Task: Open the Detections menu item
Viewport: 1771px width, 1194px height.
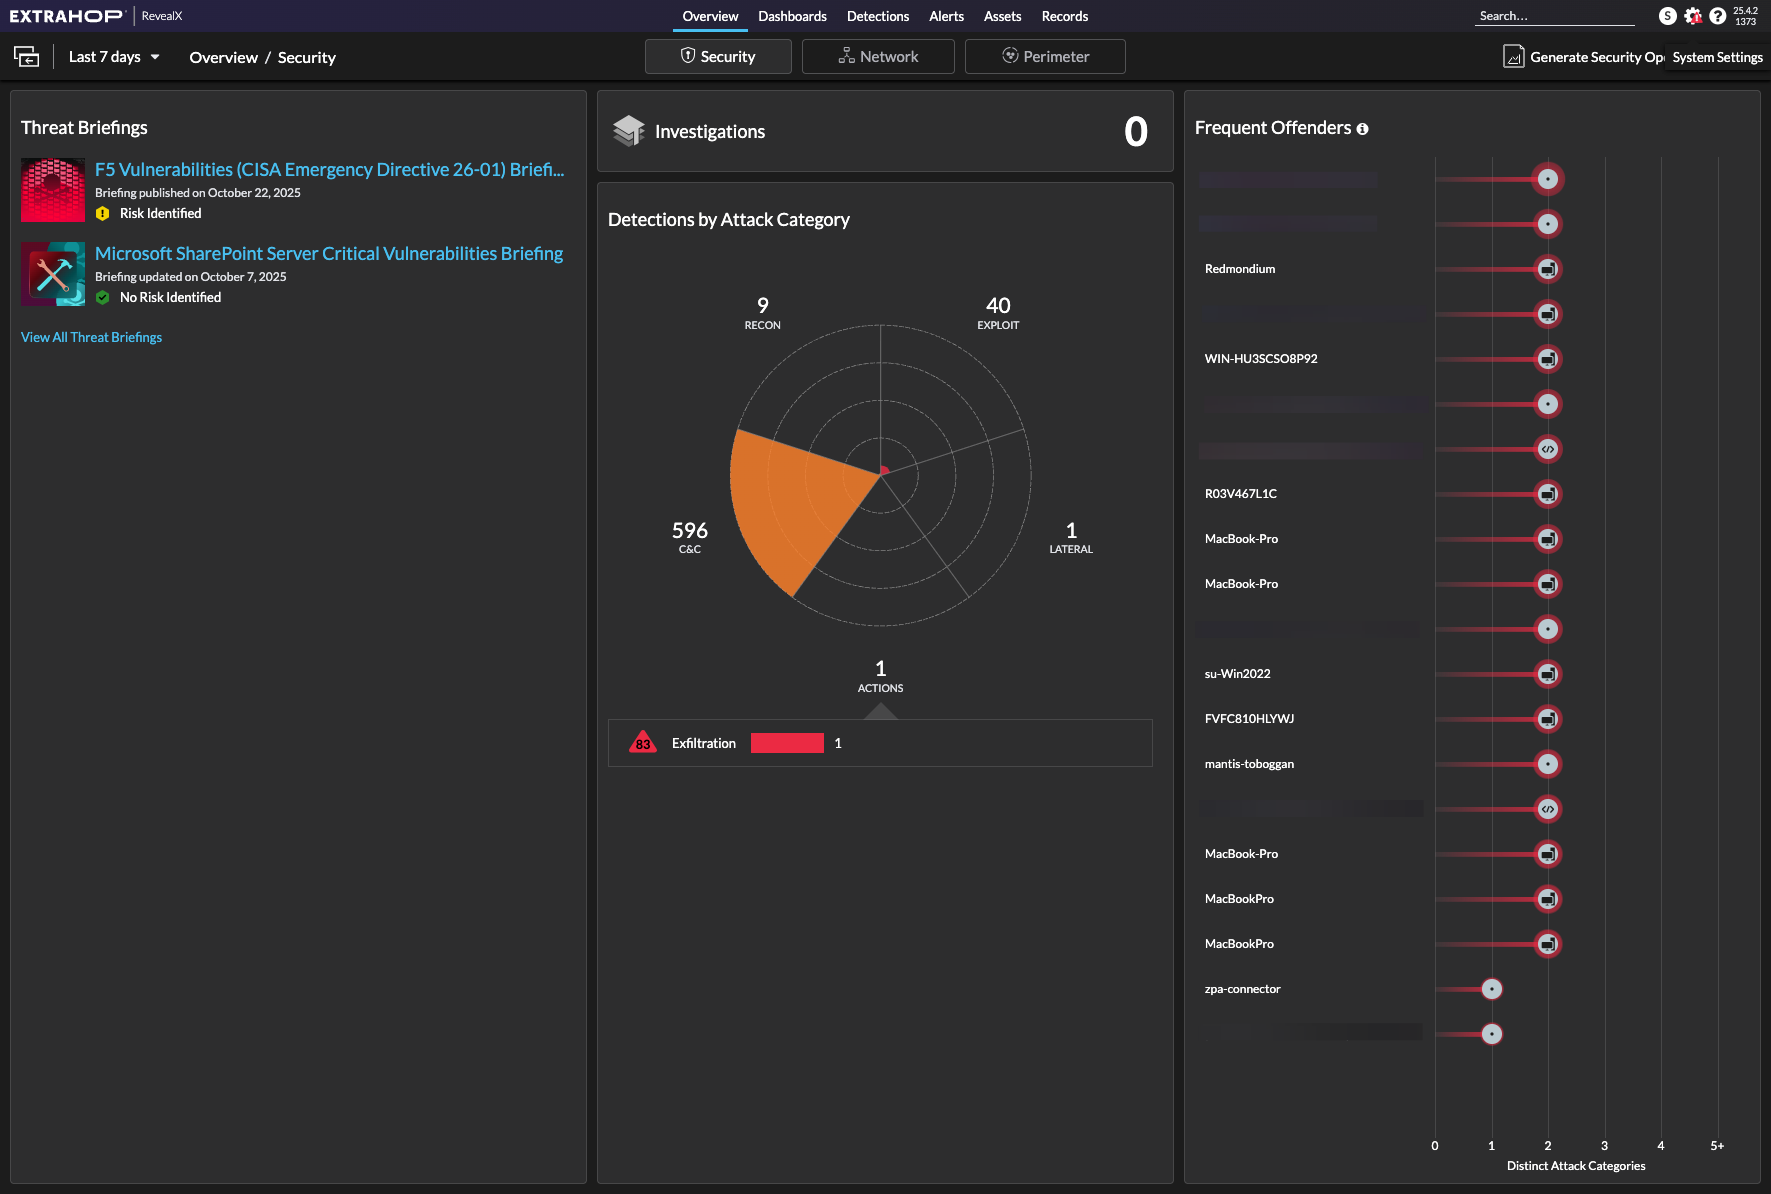Action: coord(877,16)
